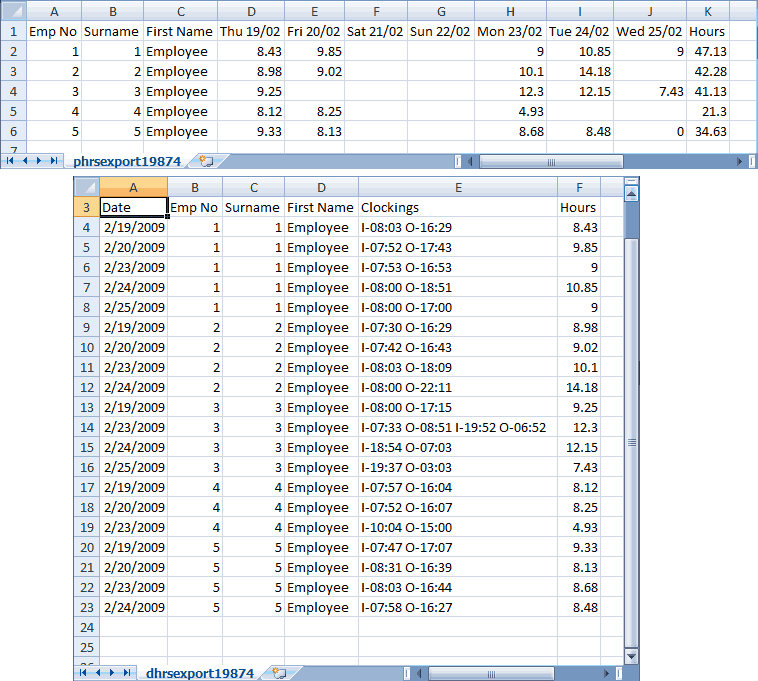This screenshot has height=681, width=758.
Task: Select column E header in bottom sheet
Action: pyautogui.click(x=457, y=187)
